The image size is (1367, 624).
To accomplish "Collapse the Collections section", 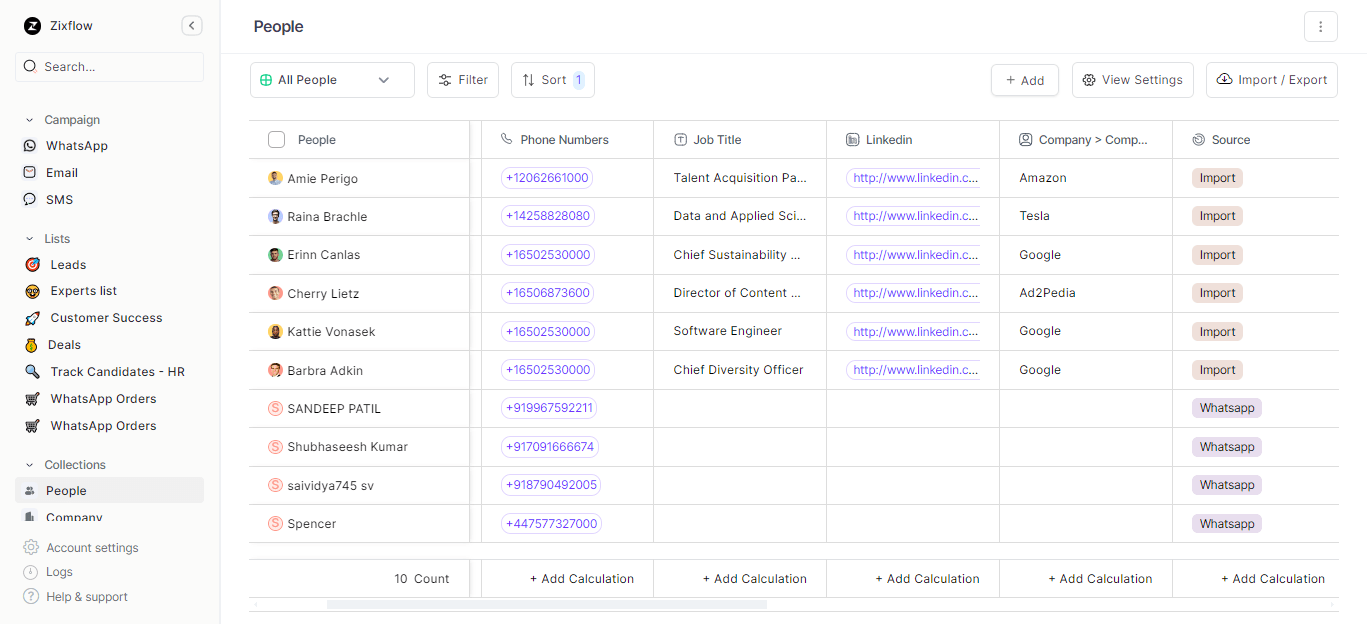I will click(x=30, y=465).
